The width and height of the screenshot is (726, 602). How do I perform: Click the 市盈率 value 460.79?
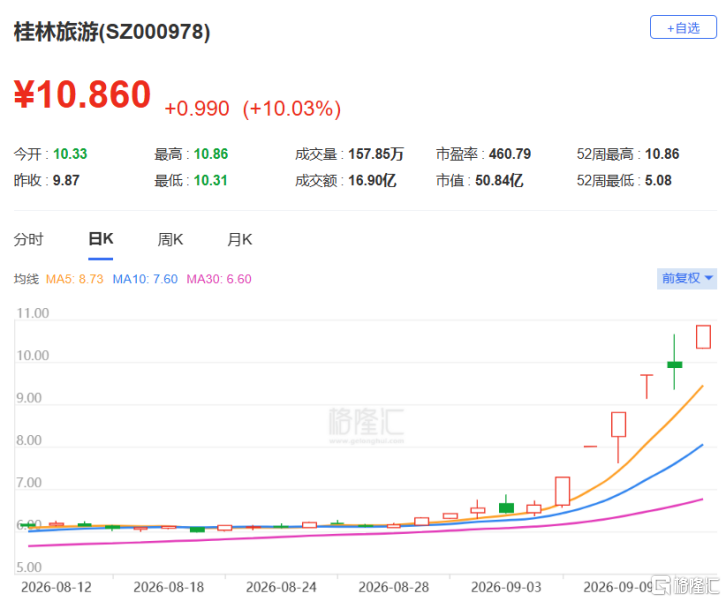(510, 154)
